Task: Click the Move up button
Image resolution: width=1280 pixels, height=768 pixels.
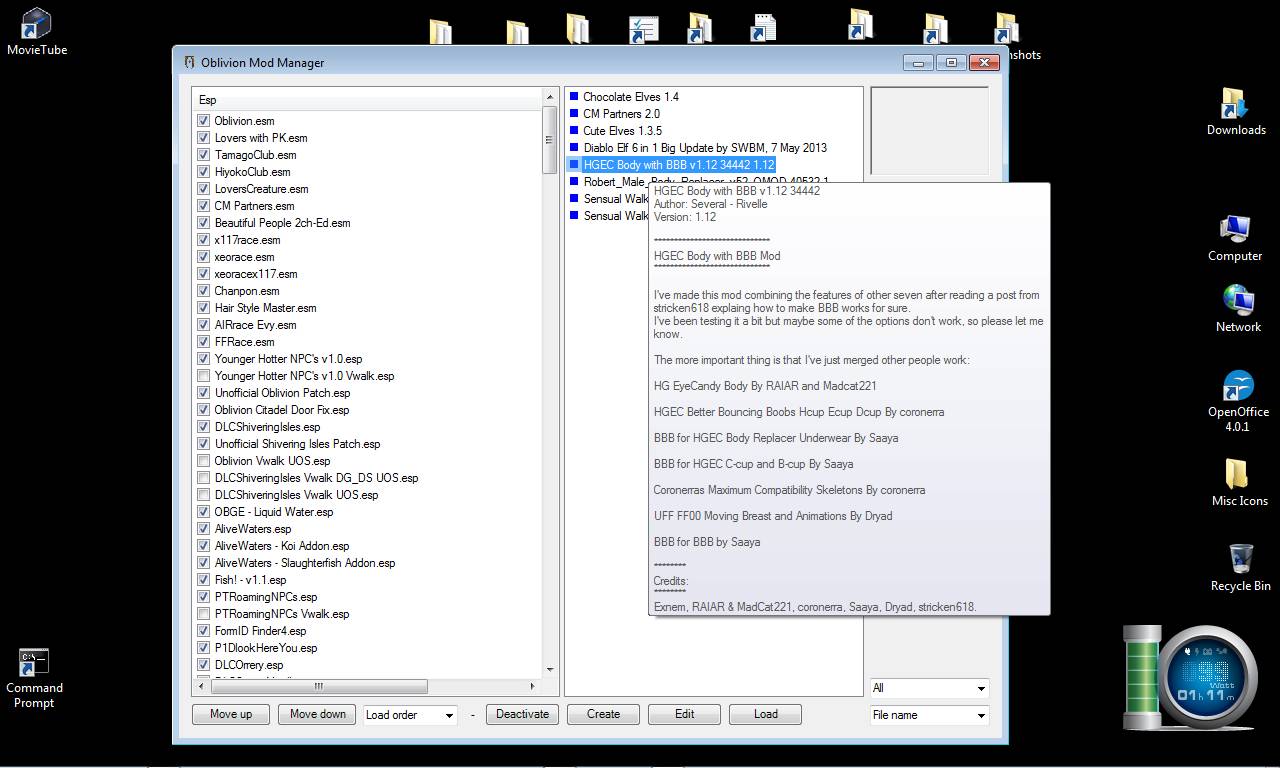Action: coord(230,714)
